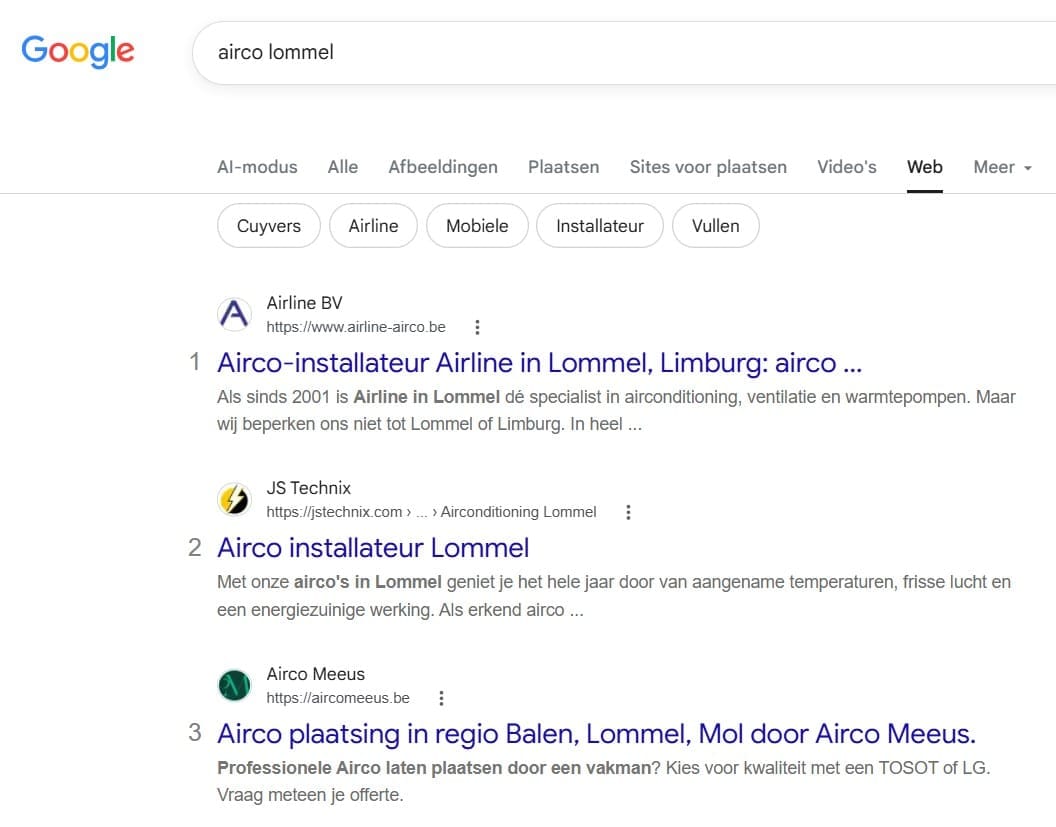Click the Airline BV site name
Viewport: 1056px width, 827px height.
point(304,303)
